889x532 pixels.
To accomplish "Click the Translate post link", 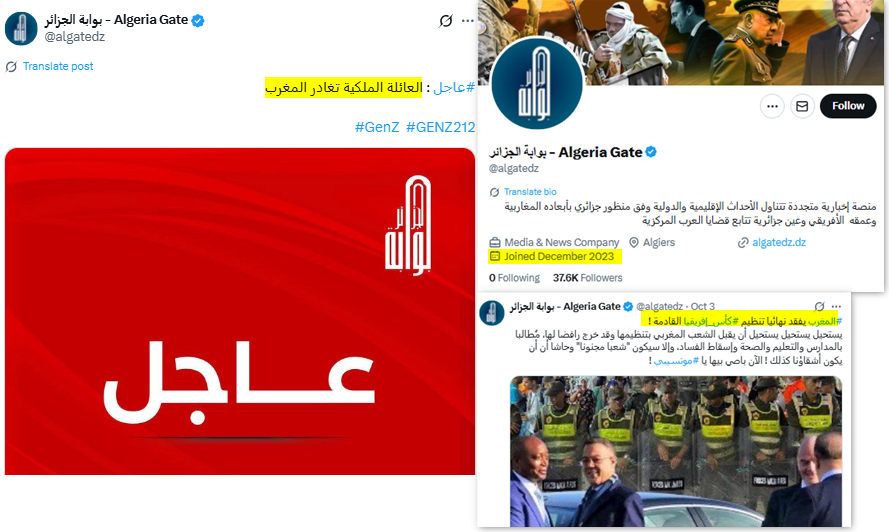I will click(x=58, y=66).
